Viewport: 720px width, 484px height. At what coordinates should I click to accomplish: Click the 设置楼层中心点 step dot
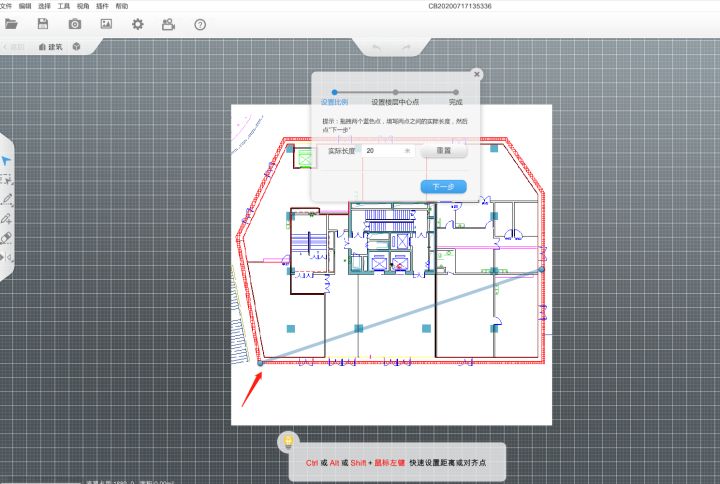pos(395,92)
